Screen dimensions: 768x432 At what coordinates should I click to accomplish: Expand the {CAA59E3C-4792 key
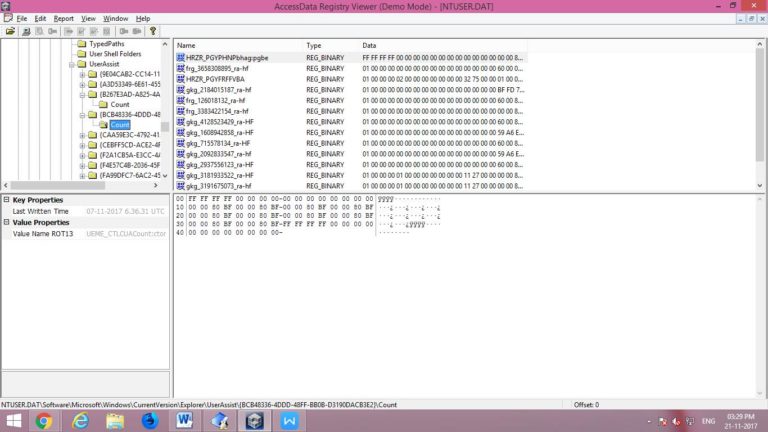82,135
